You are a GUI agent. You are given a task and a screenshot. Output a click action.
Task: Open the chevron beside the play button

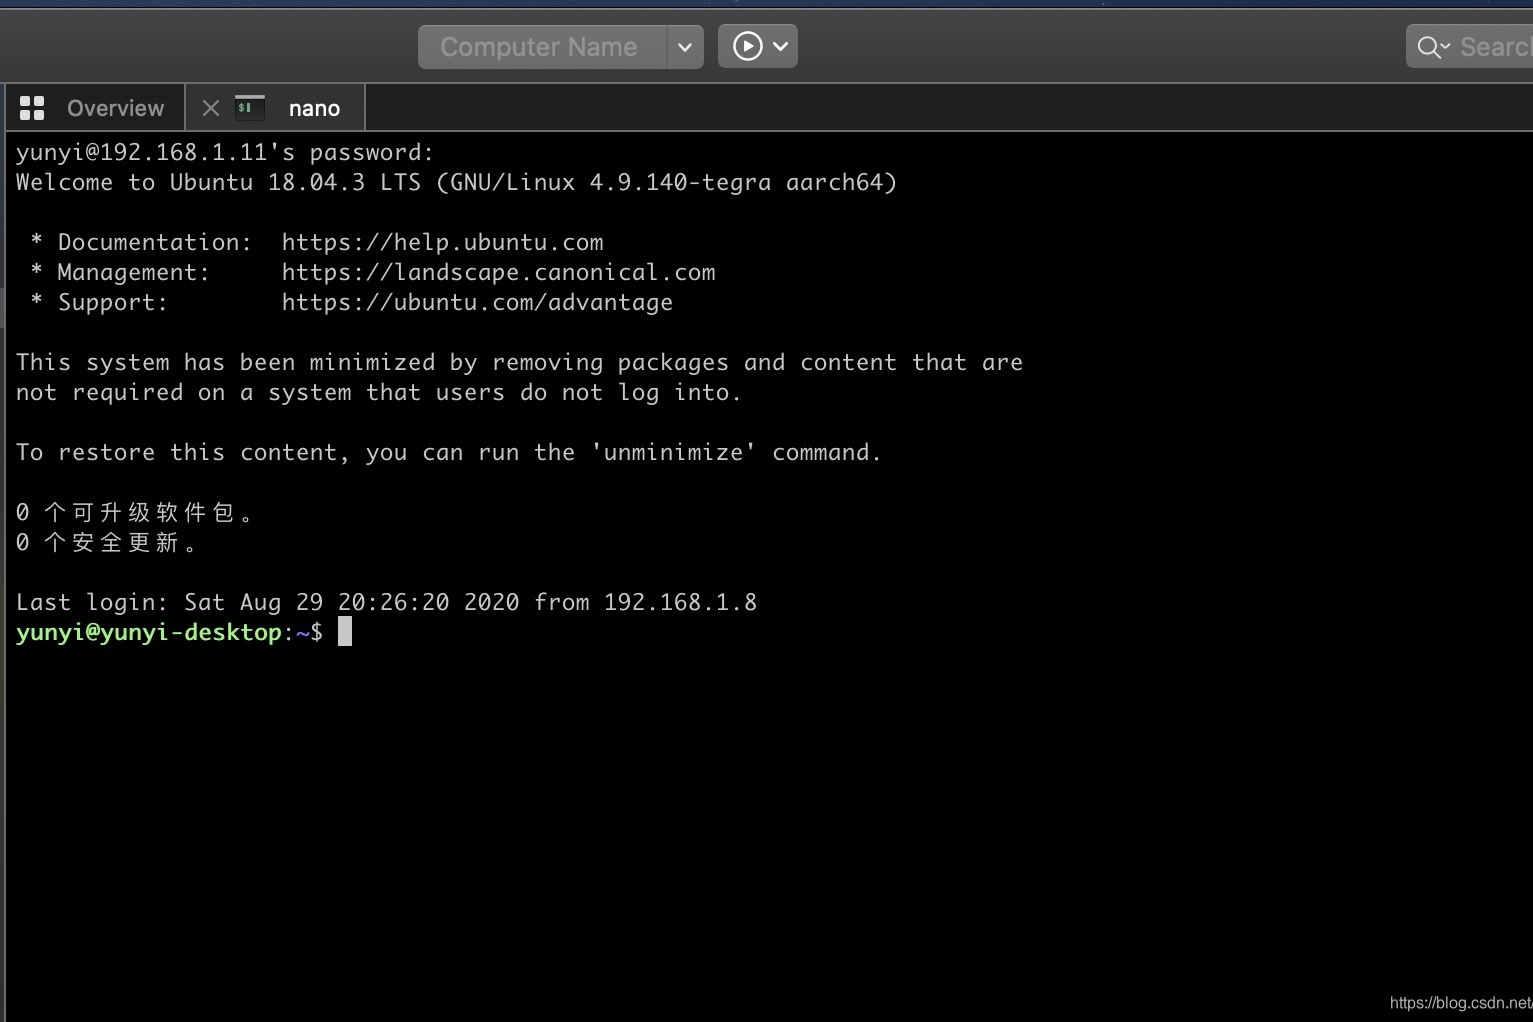coord(781,47)
